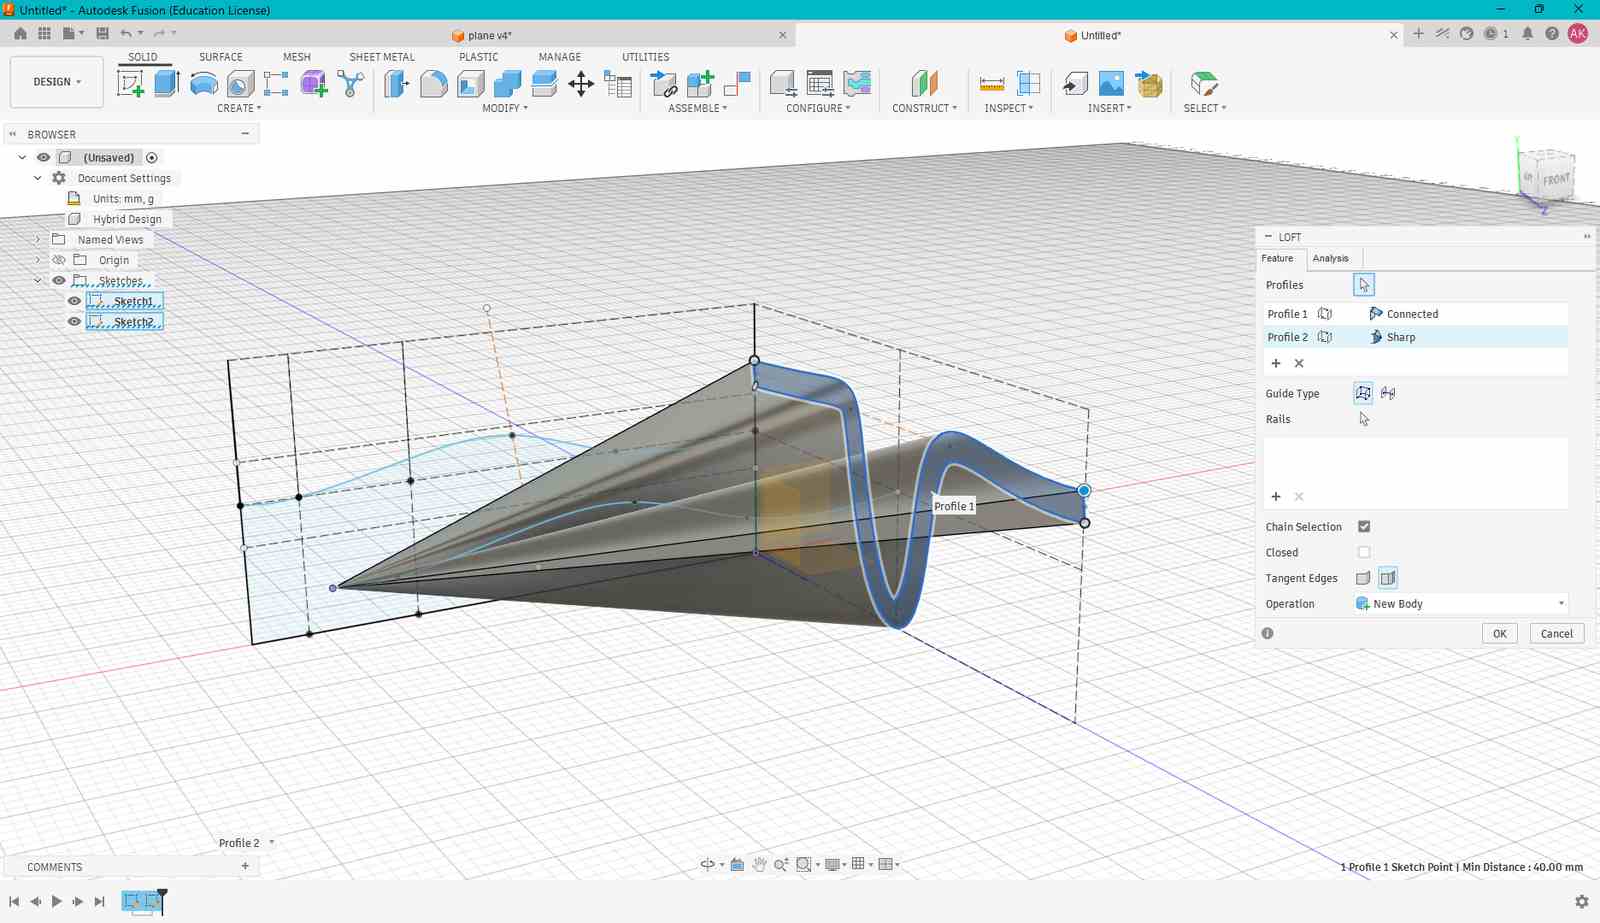Select the Revolve tool
Viewport: 1600px width, 923px height.
point(203,84)
